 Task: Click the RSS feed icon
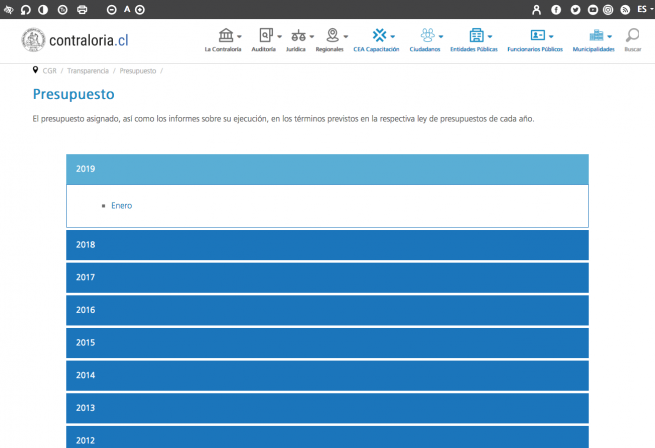(x=625, y=9)
